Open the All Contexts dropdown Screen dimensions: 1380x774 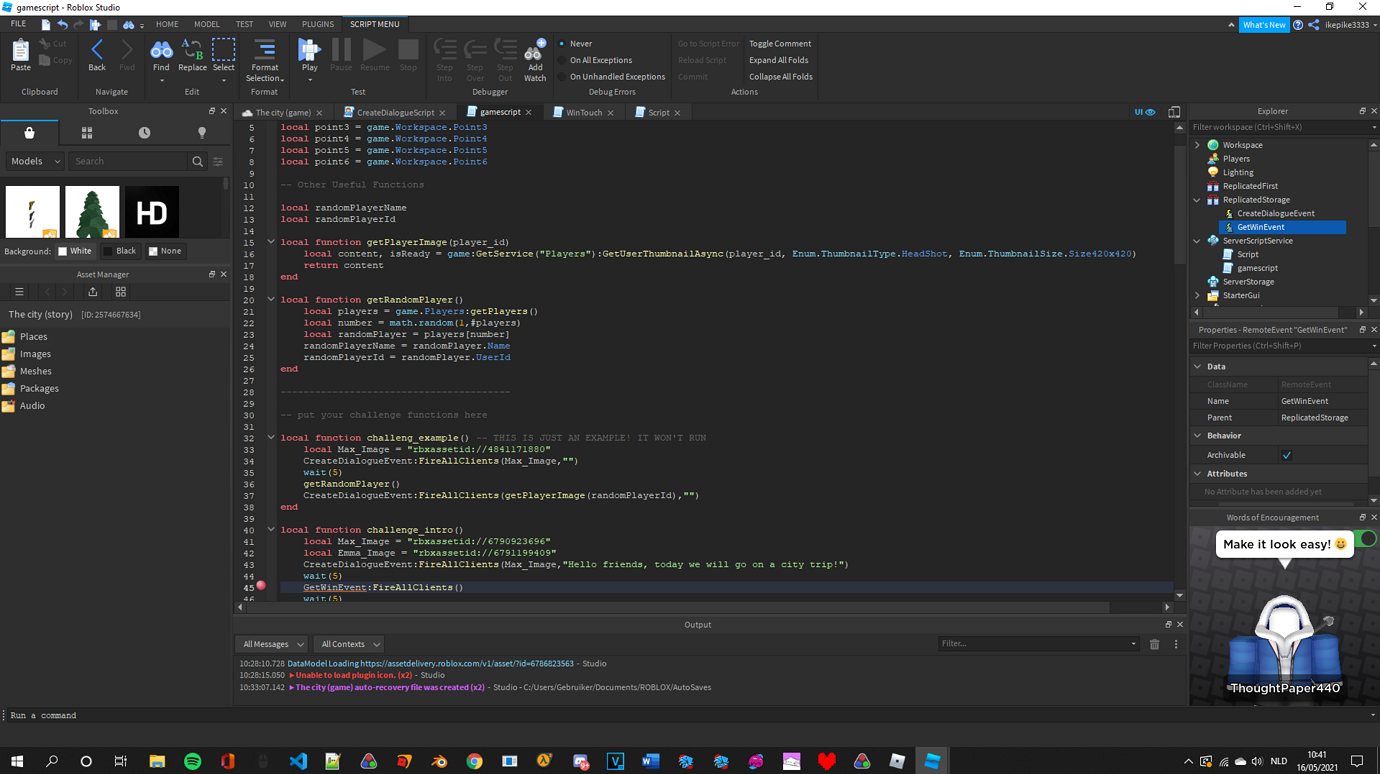[x=349, y=644]
